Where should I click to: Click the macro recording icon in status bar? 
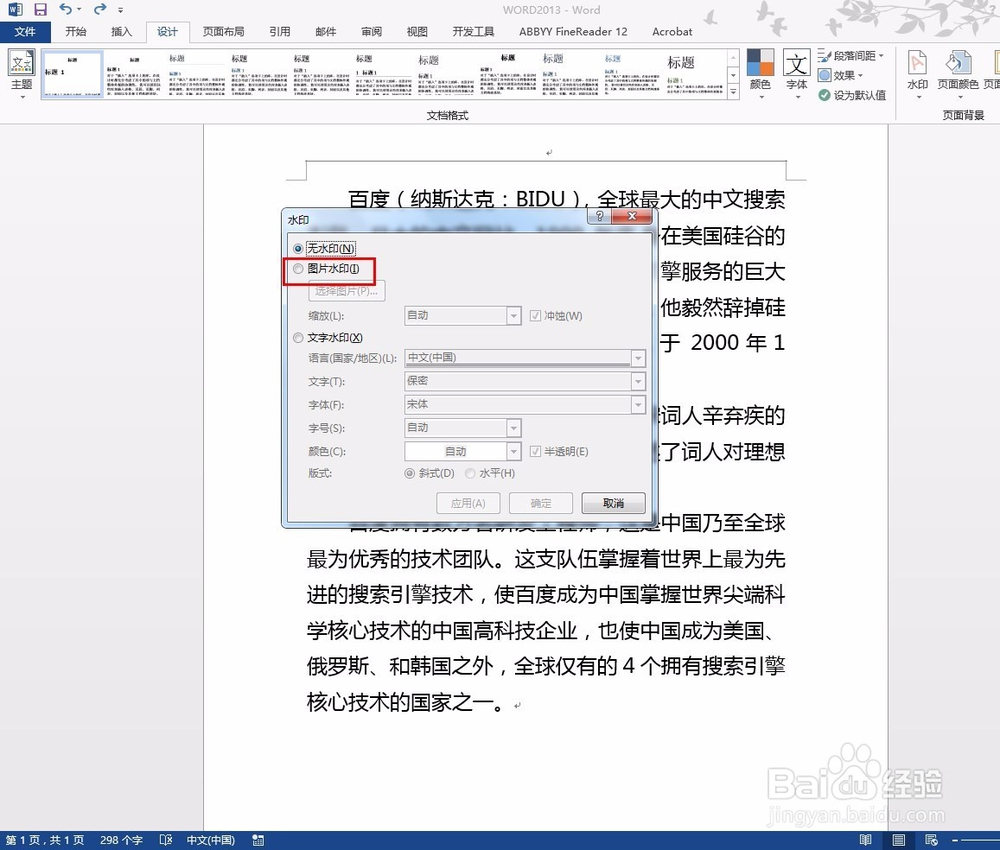coord(258,840)
